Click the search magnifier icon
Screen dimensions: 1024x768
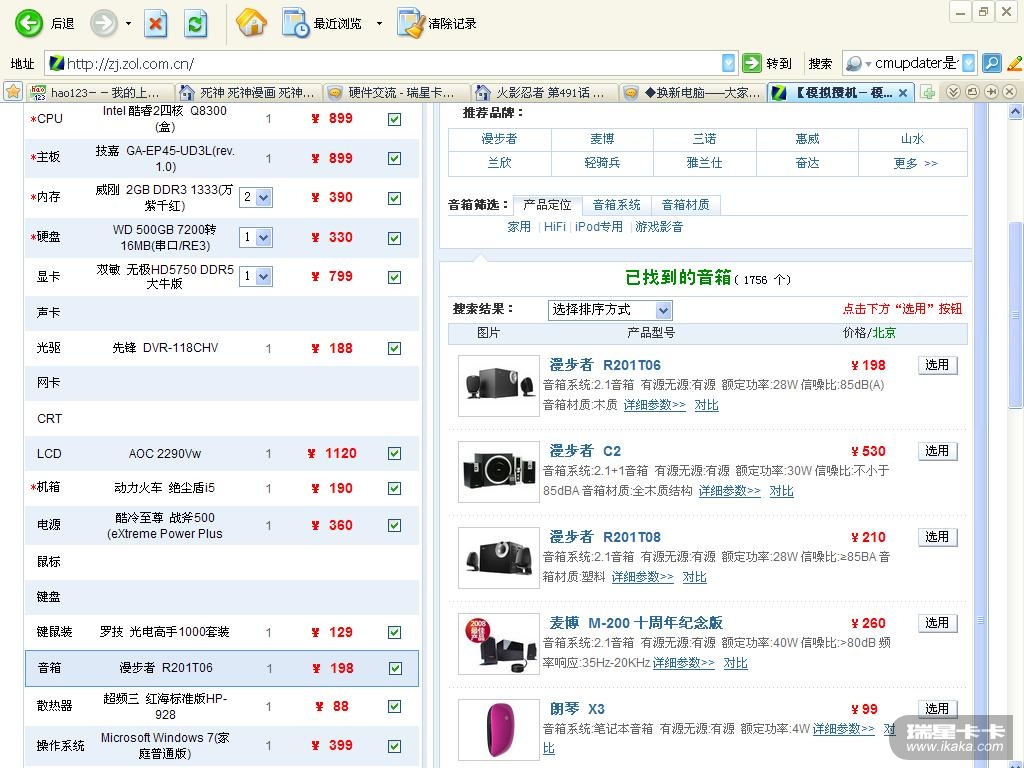991,63
